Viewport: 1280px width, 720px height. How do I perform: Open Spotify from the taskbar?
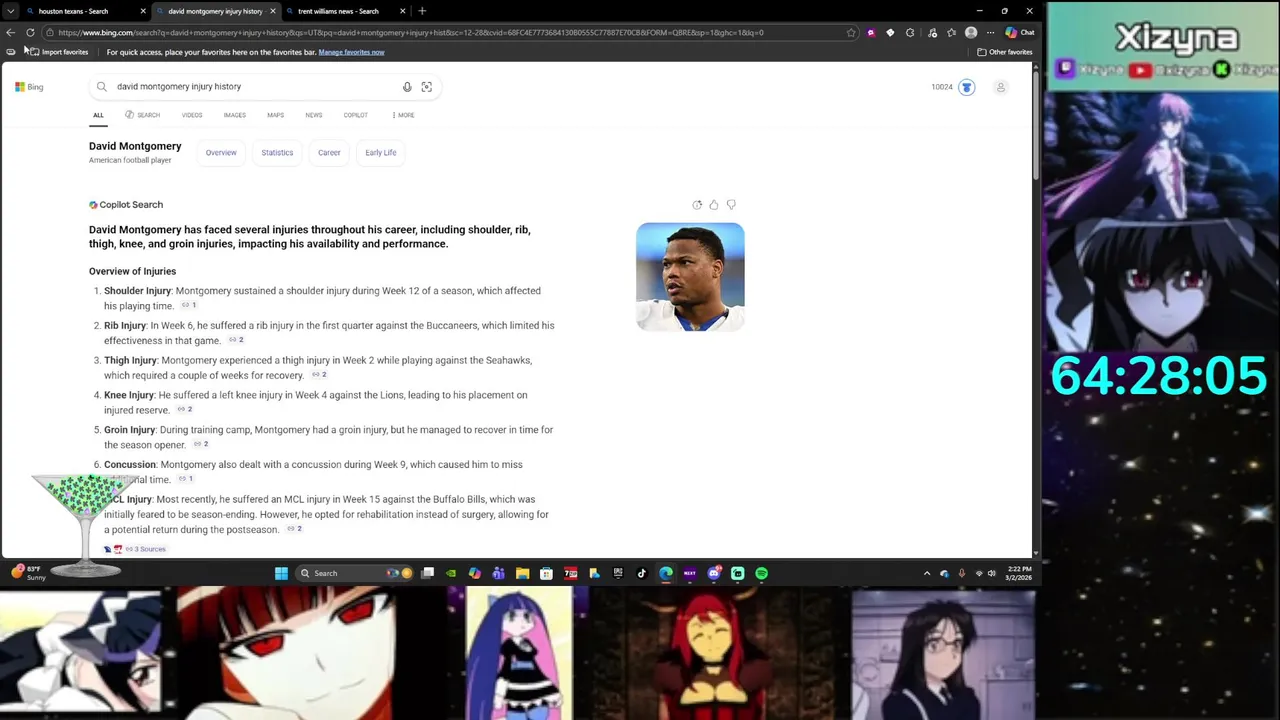click(x=761, y=573)
